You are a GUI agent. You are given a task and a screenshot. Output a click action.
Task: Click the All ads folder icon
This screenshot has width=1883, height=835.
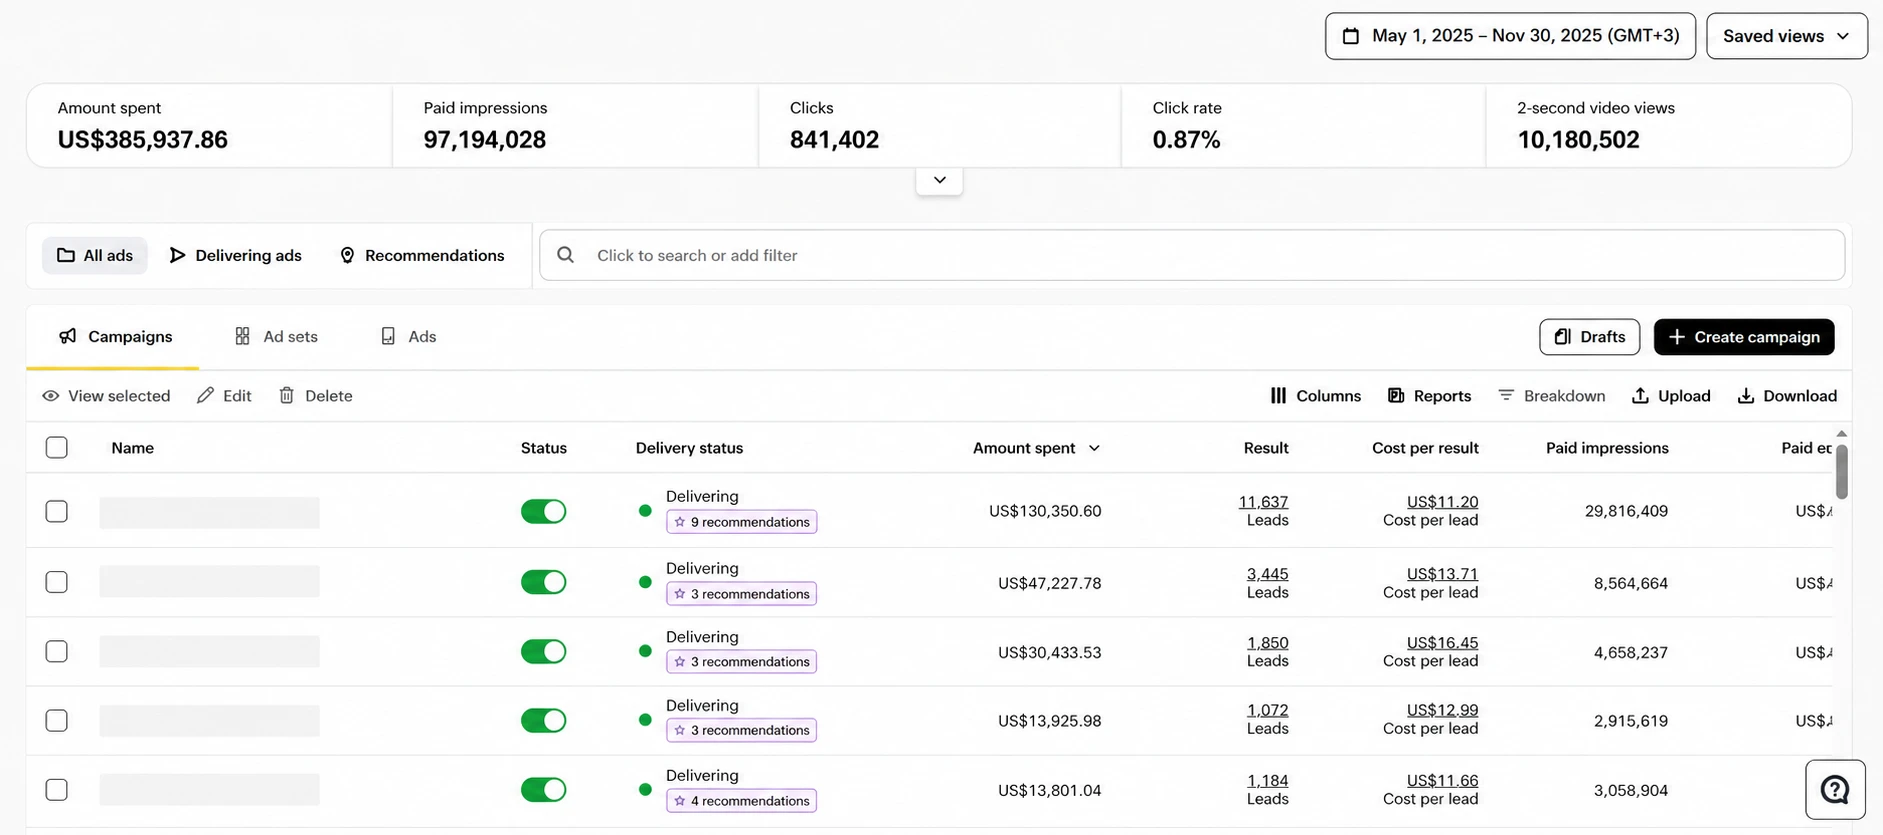[66, 255]
